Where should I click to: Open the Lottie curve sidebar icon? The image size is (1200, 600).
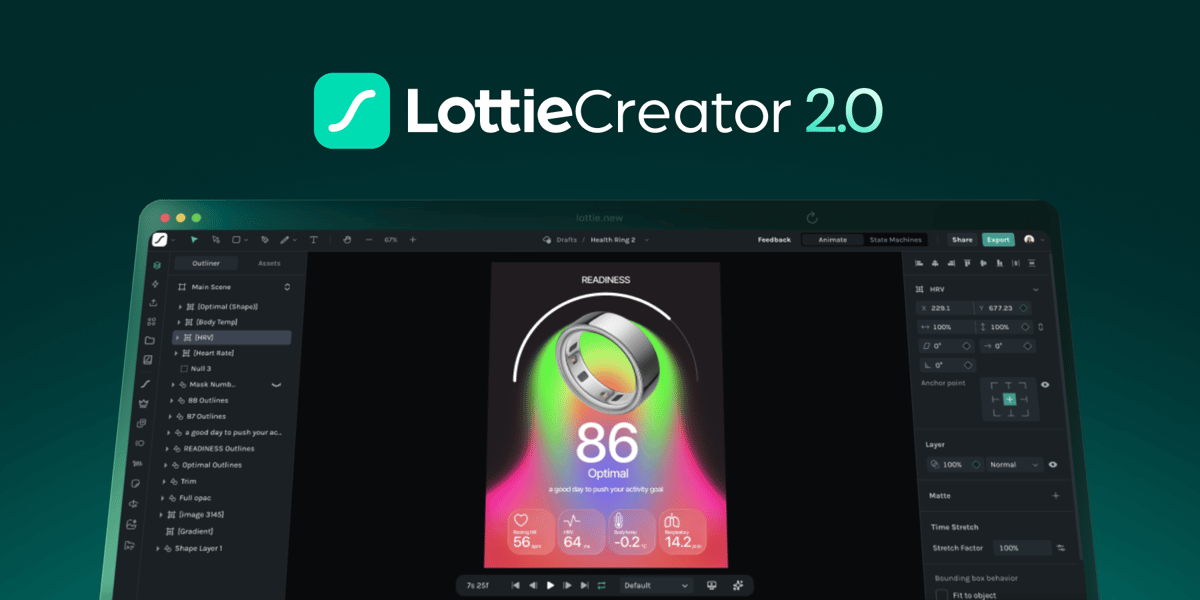[x=146, y=384]
